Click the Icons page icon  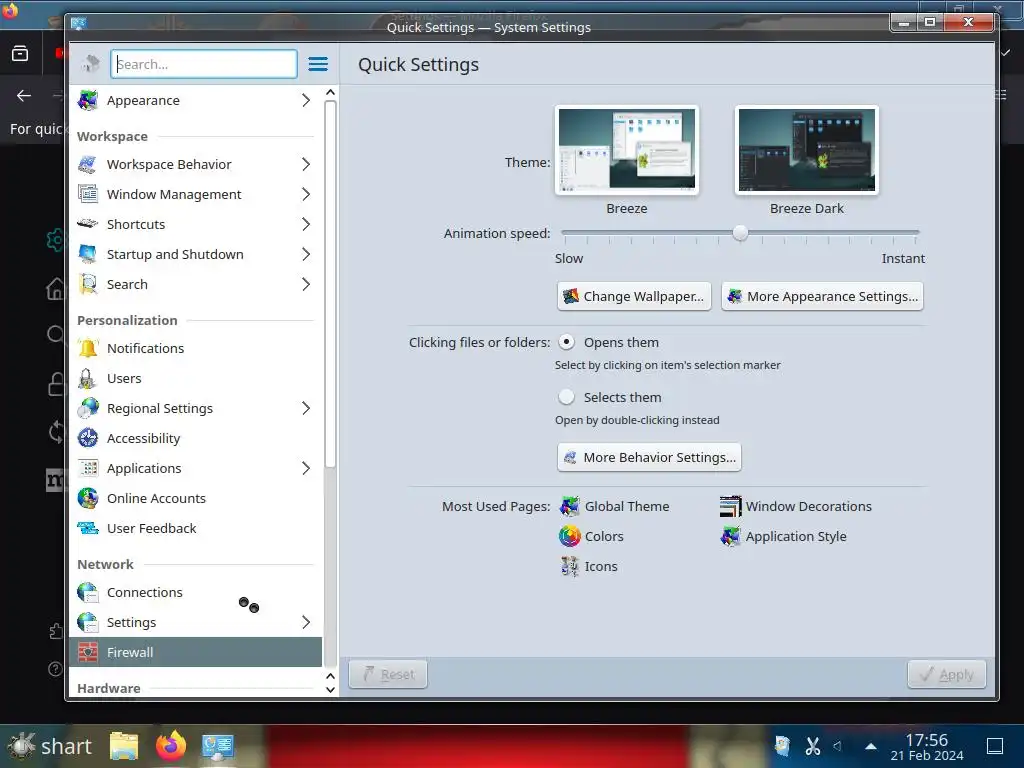tap(569, 567)
